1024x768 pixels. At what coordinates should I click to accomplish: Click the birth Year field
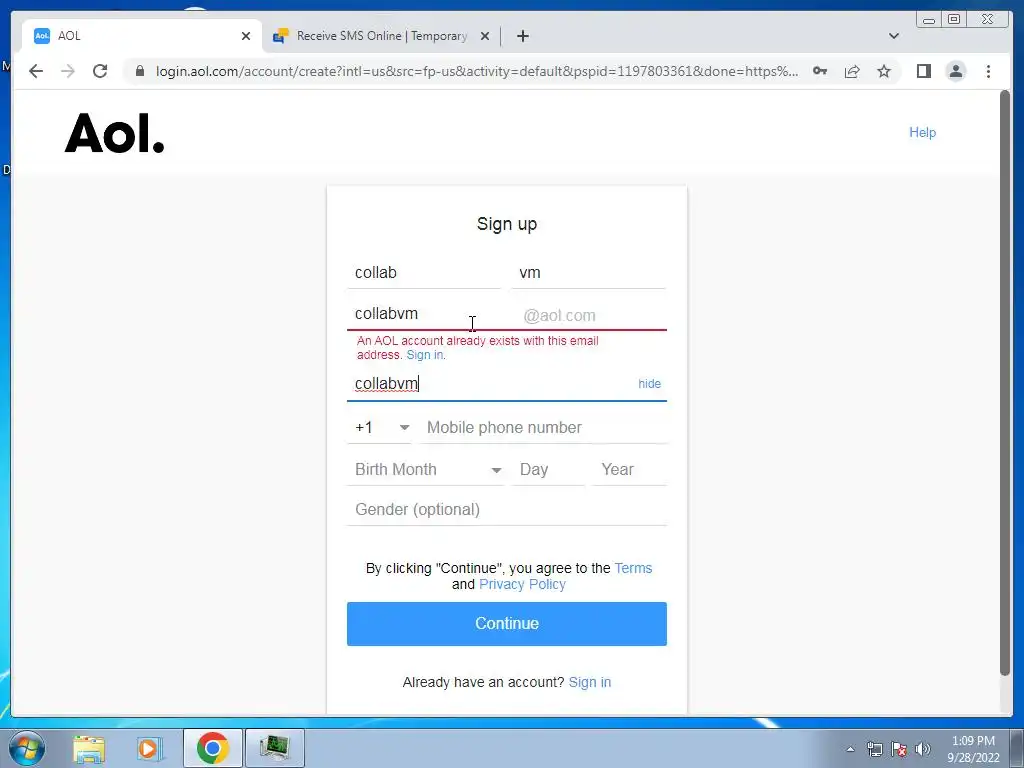click(x=630, y=470)
